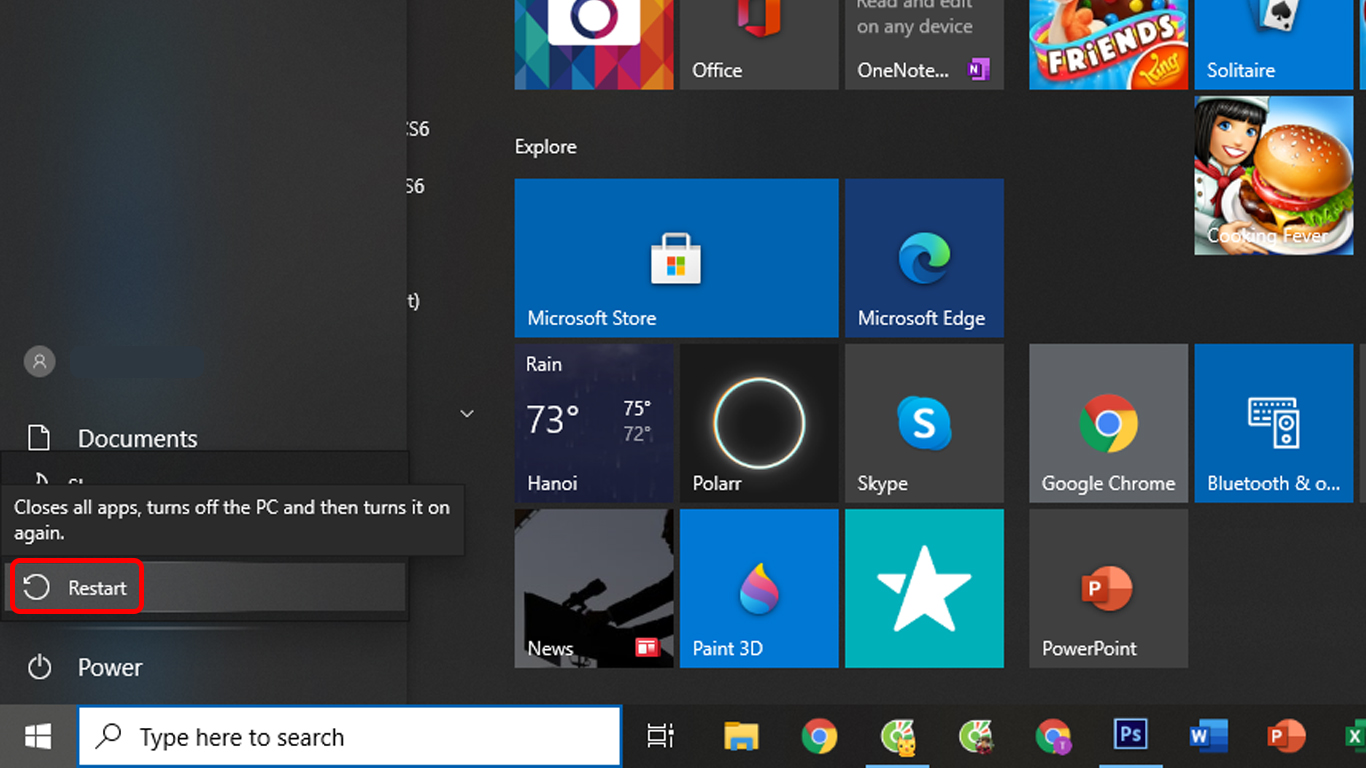Launch the Paint 3D tile
Screen dimensions: 1366x768
click(x=758, y=588)
